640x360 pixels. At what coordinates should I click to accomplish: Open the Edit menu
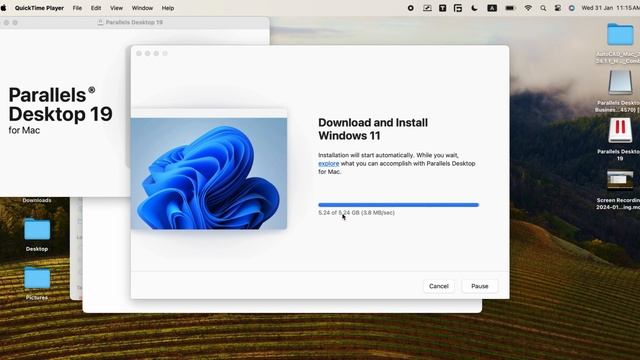pos(96,8)
